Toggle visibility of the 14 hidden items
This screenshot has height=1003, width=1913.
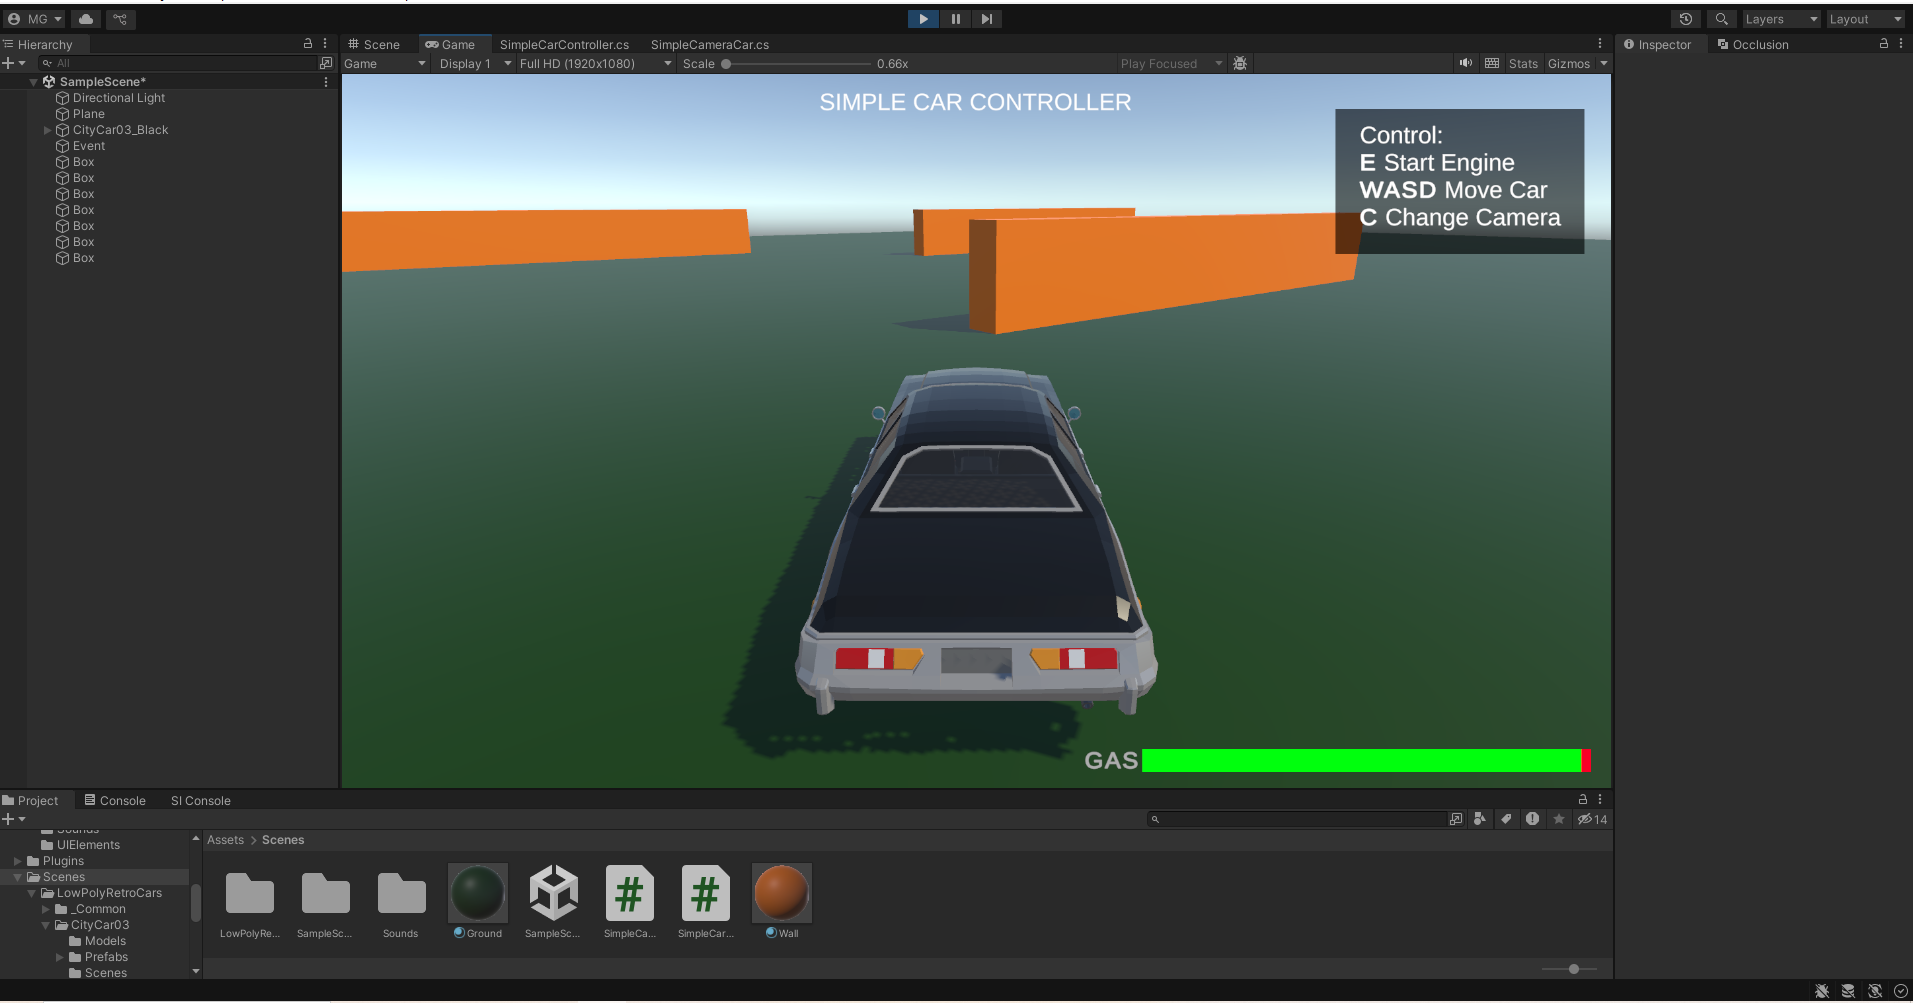click(1591, 819)
